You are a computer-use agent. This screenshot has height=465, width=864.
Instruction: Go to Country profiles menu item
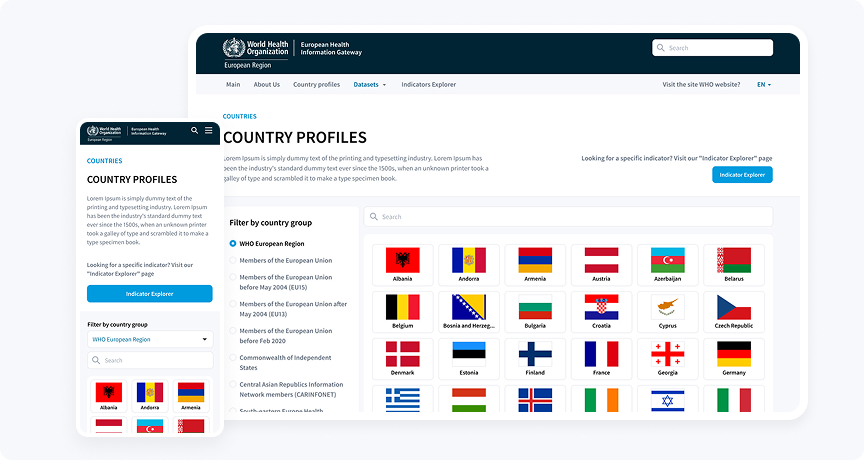click(316, 85)
